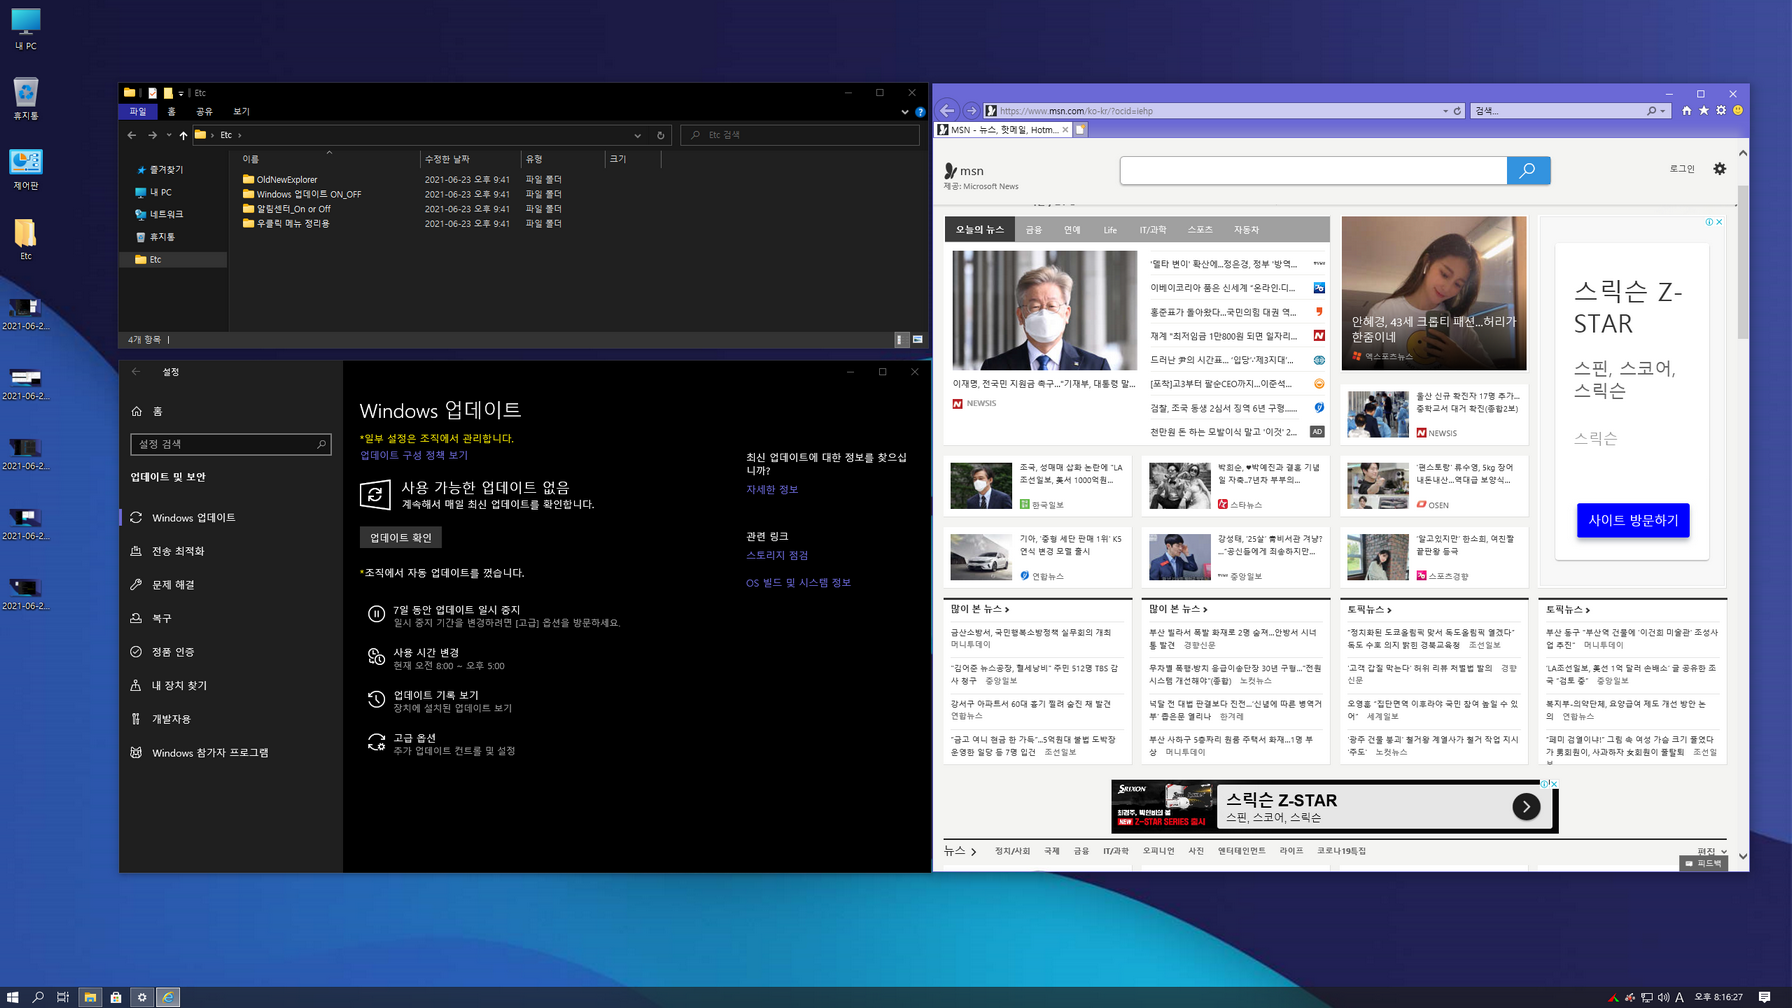Screen dimensions: 1792x1008
Task: Open the 제어판 control panel desktop icon
Action: (26, 169)
